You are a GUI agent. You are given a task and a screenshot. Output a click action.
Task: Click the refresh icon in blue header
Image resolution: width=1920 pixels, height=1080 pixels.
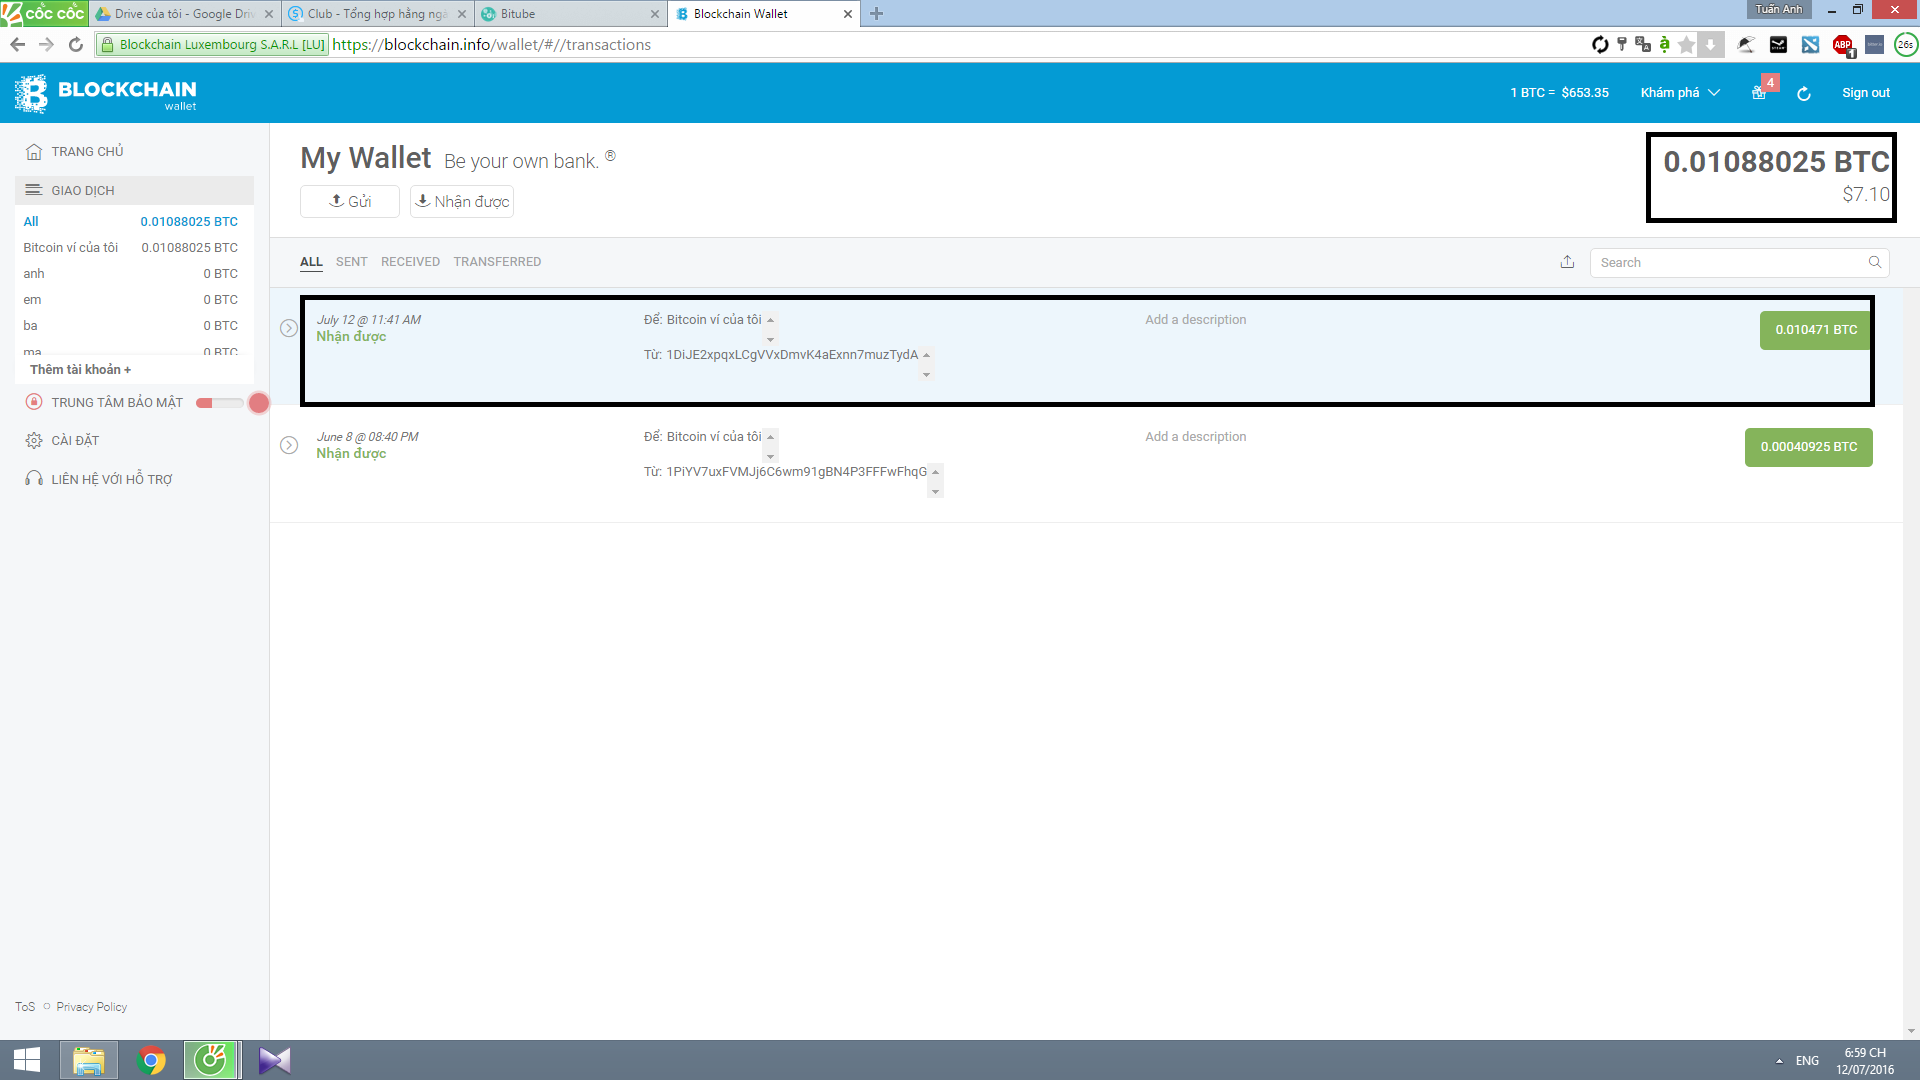1804,94
